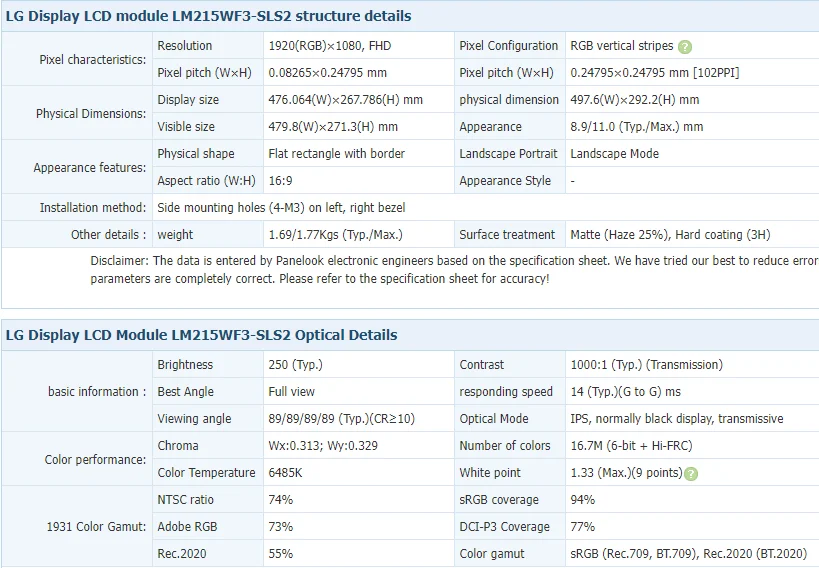The height and width of the screenshot is (568, 819).
Task: Click the Appearance features row header
Action: pyautogui.click(x=90, y=168)
